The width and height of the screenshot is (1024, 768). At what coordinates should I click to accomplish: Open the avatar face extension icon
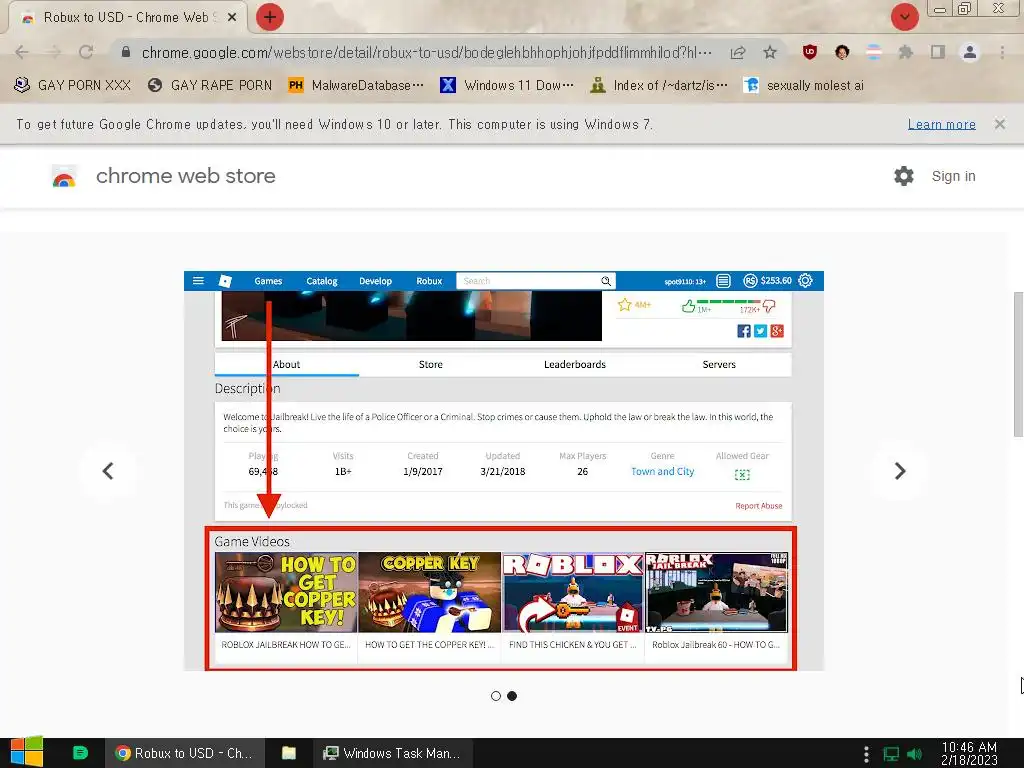[842, 52]
